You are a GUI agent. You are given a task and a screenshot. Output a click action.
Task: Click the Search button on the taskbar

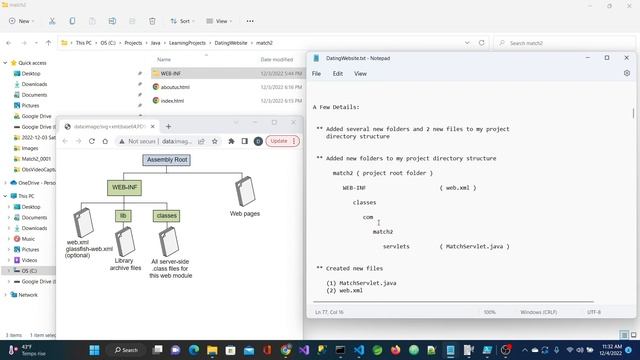[x=126, y=350]
